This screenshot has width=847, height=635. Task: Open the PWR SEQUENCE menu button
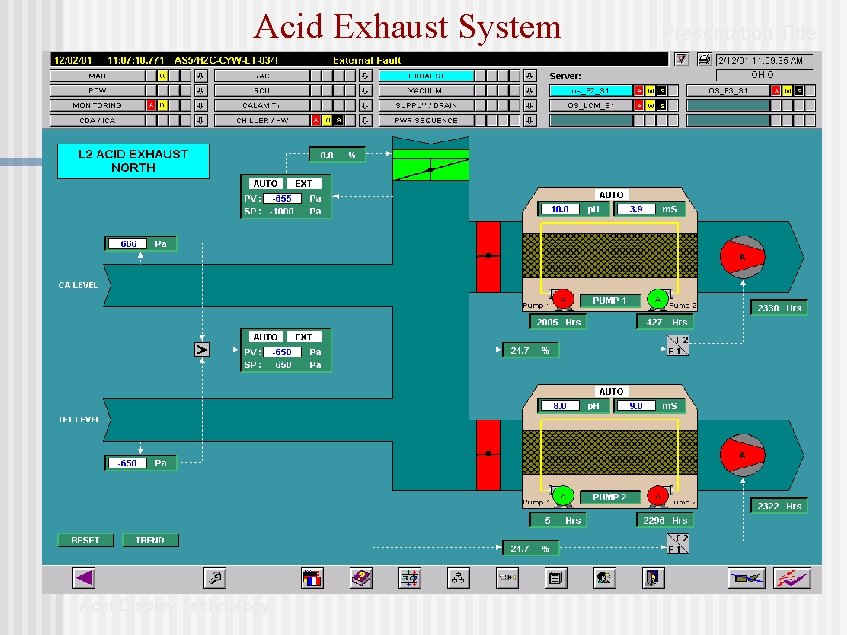(x=426, y=120)
